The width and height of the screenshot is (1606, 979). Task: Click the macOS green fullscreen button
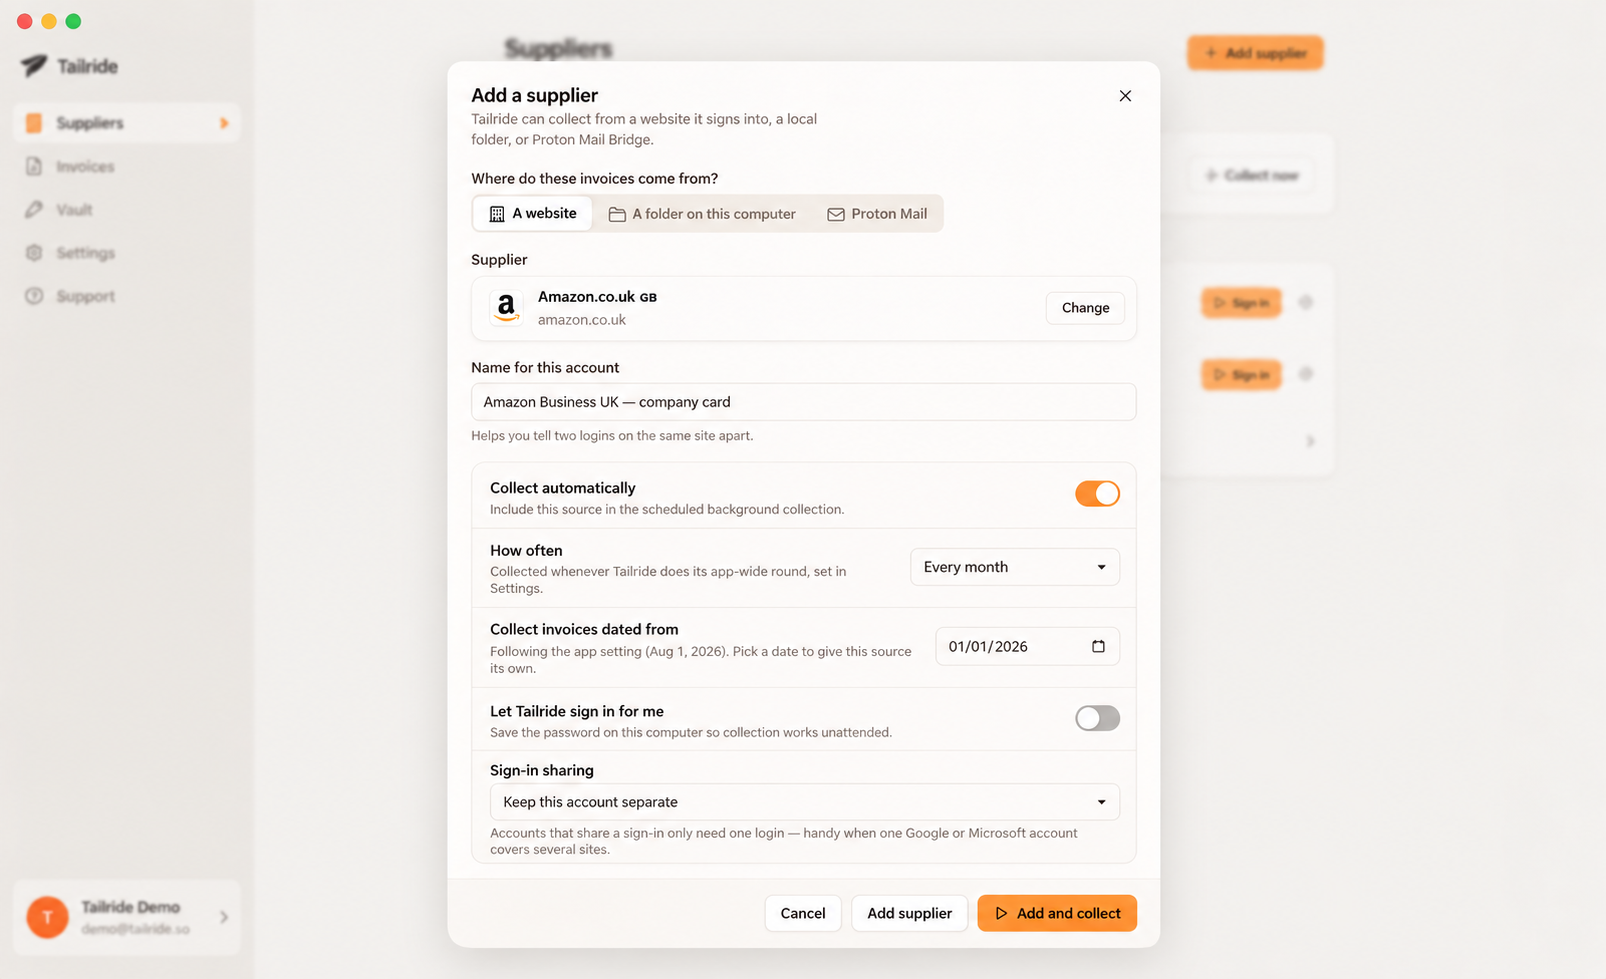click(x=73, y=21)
